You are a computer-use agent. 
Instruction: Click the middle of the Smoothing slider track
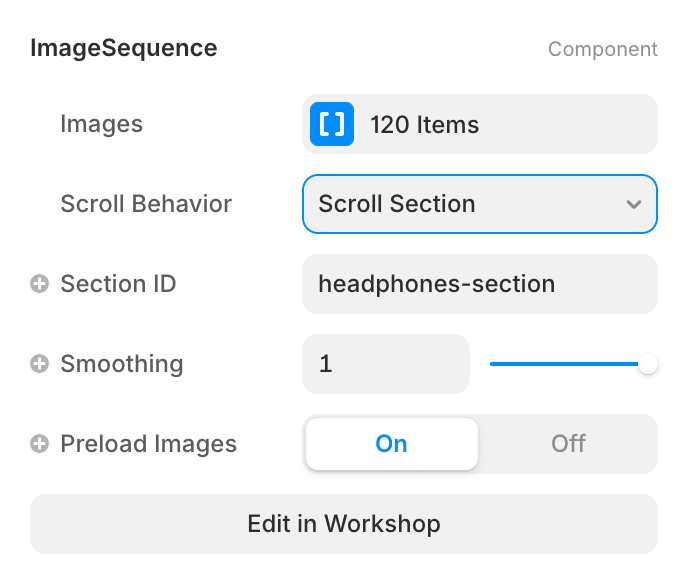tap(565, 364)
